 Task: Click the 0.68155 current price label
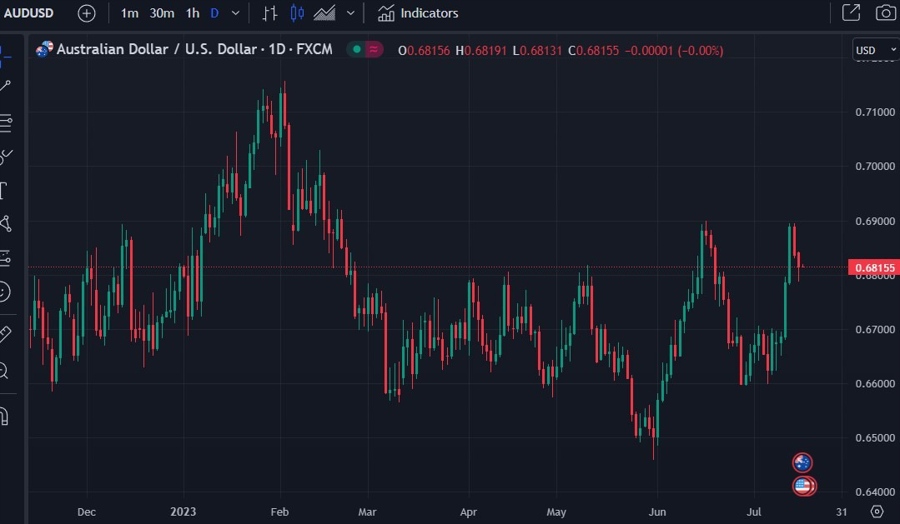tap(874, 267)
